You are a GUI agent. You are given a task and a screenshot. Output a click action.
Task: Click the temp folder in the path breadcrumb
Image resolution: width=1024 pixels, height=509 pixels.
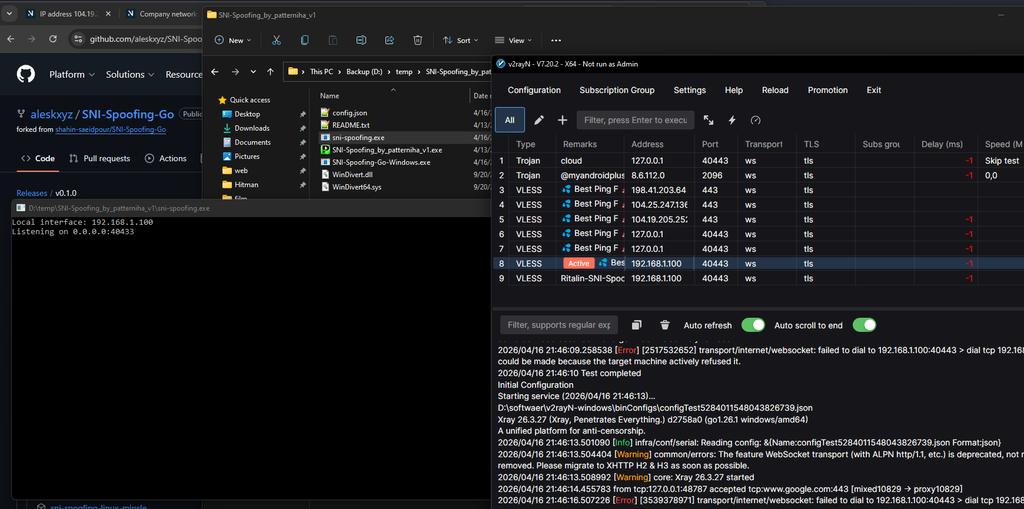(x=404, y=71)
